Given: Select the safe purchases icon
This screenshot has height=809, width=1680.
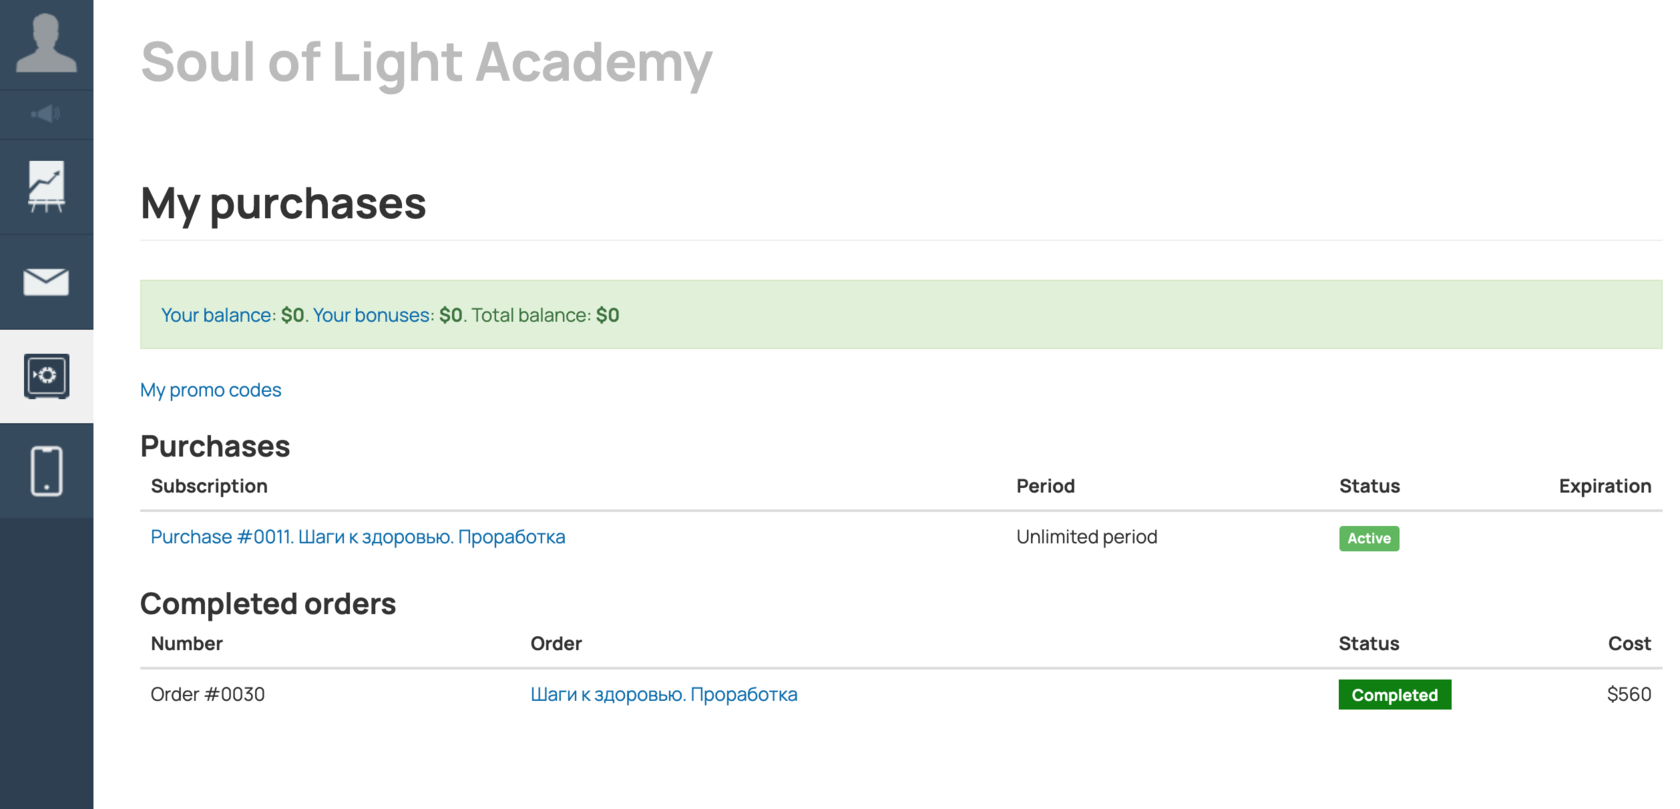Looking at the screenshot, I should point(46,376).
